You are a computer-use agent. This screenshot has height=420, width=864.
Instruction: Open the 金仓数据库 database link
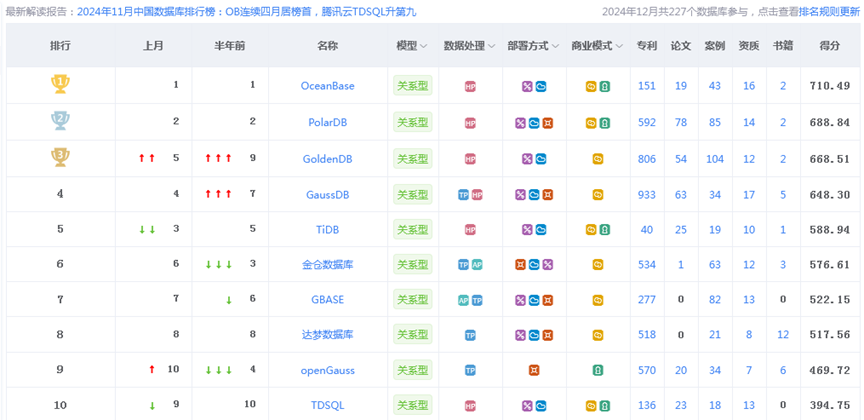328,265
